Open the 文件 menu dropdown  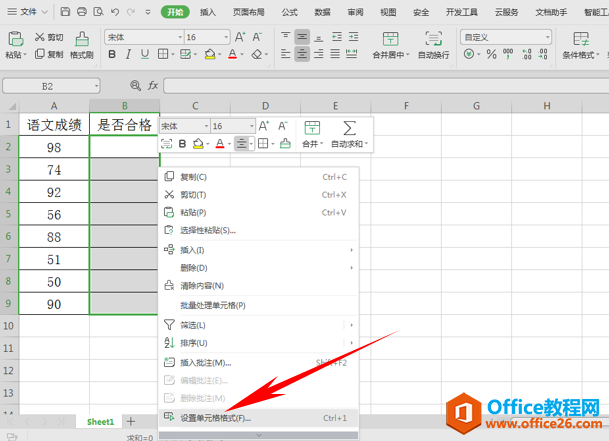click(x=28, y=12)
